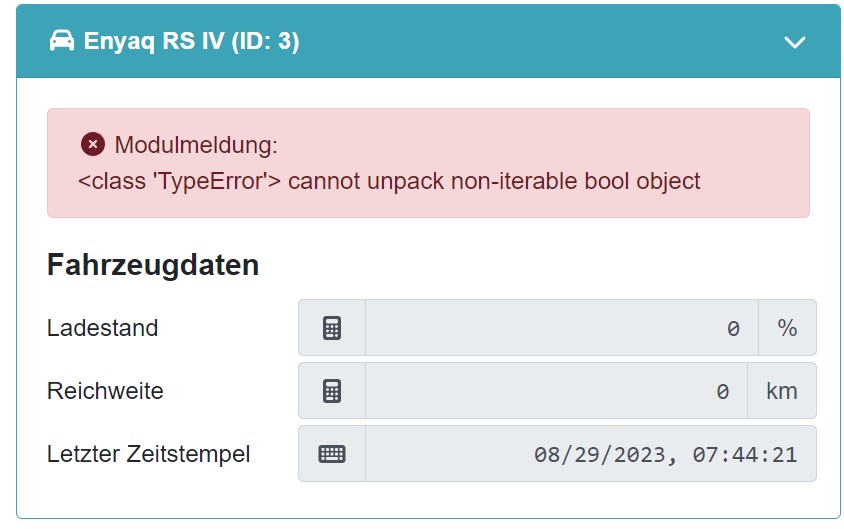Focus the Ladestand value field
844x529 pixels.
pyautogui.click(x=561, y=328)
